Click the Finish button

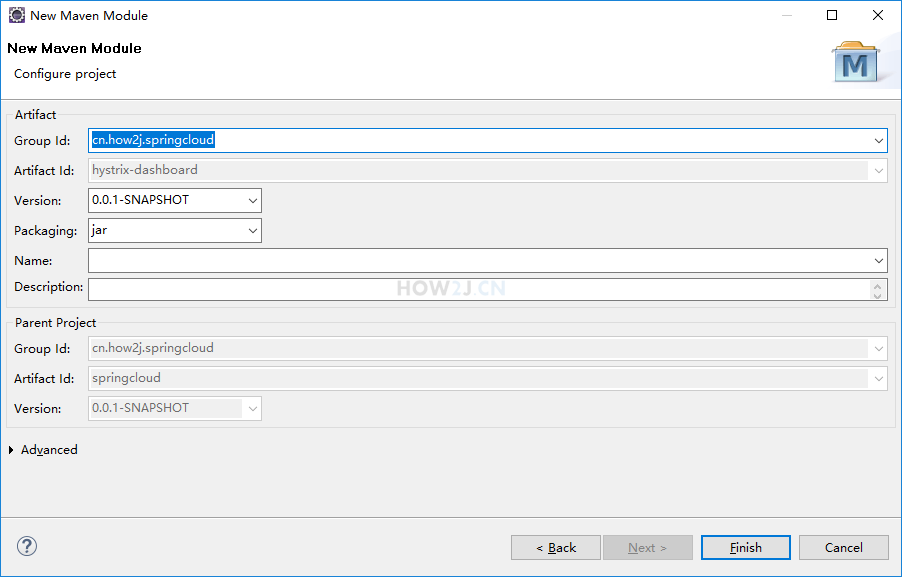pyautogui.click(x=746, y=548)
